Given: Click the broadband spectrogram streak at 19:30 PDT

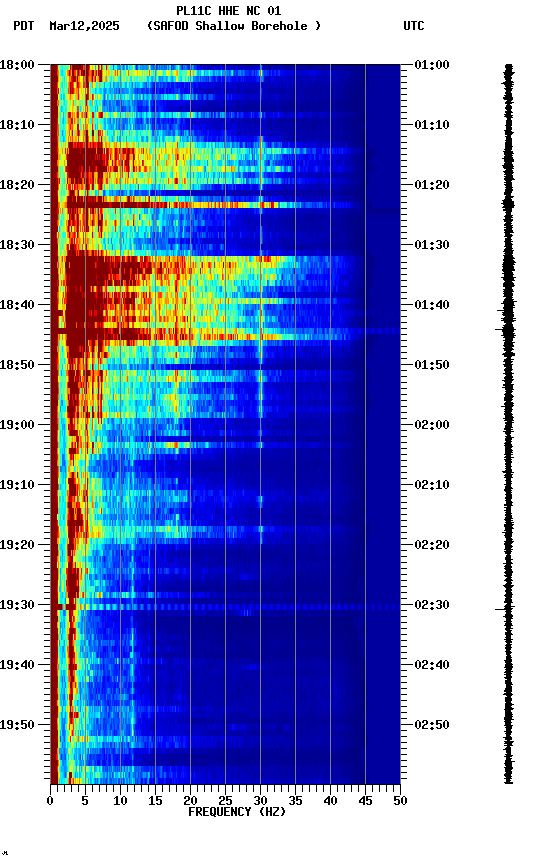Looking at the screenshot, I should [x=225, y=607].
